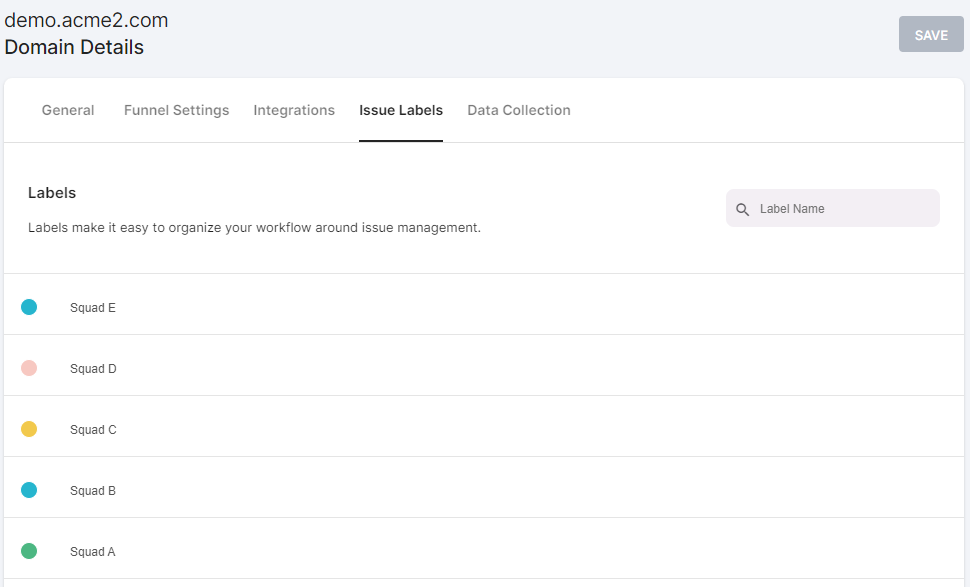Click the Squad E cyan color dot
The image size is (970, 587).
click(x=29, y=307)
